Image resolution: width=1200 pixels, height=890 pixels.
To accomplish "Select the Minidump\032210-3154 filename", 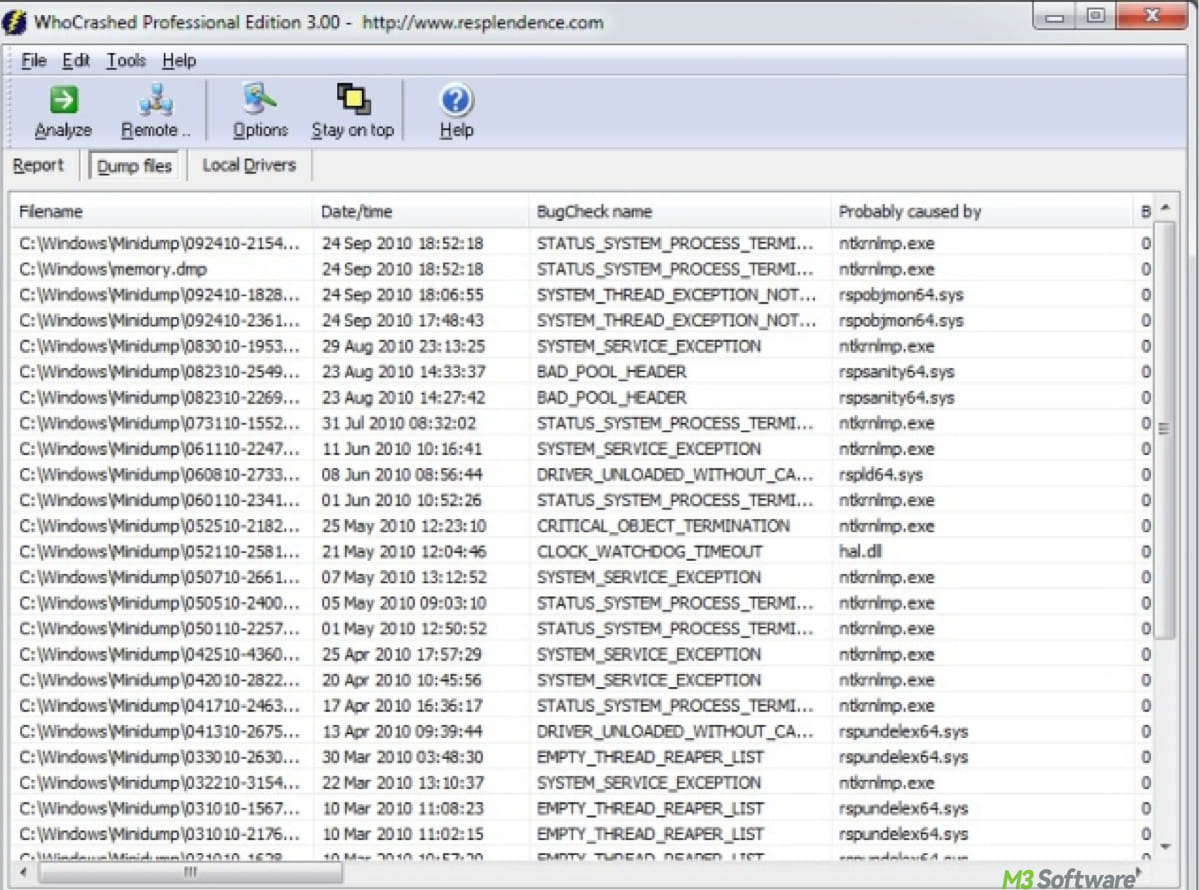I will tap(159, 783).
